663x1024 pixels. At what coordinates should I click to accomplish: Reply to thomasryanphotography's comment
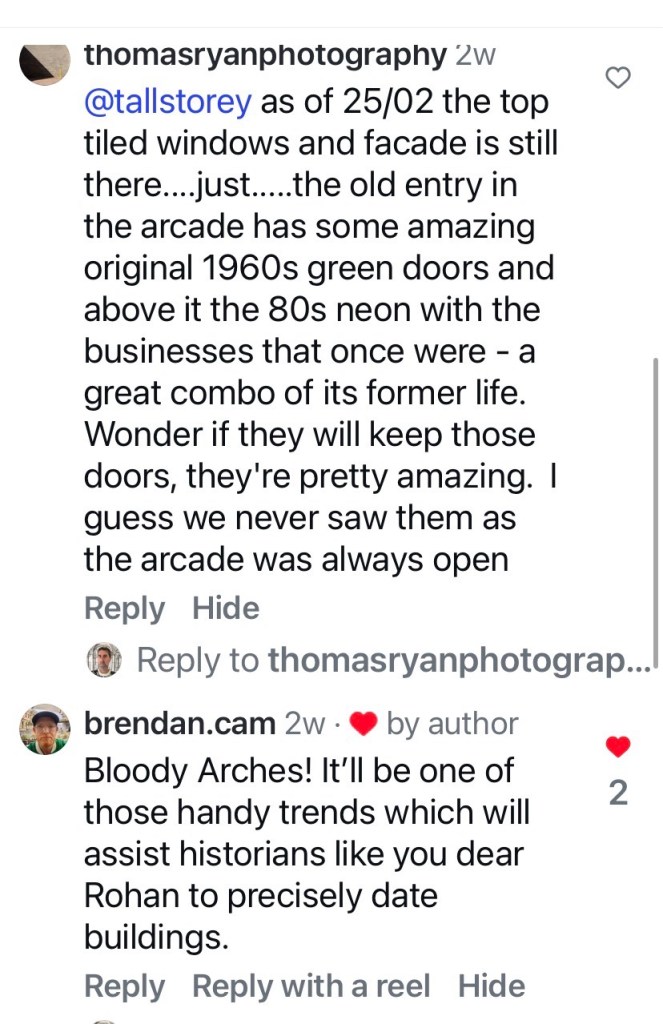pyautogui.click(x=123, y=608)
